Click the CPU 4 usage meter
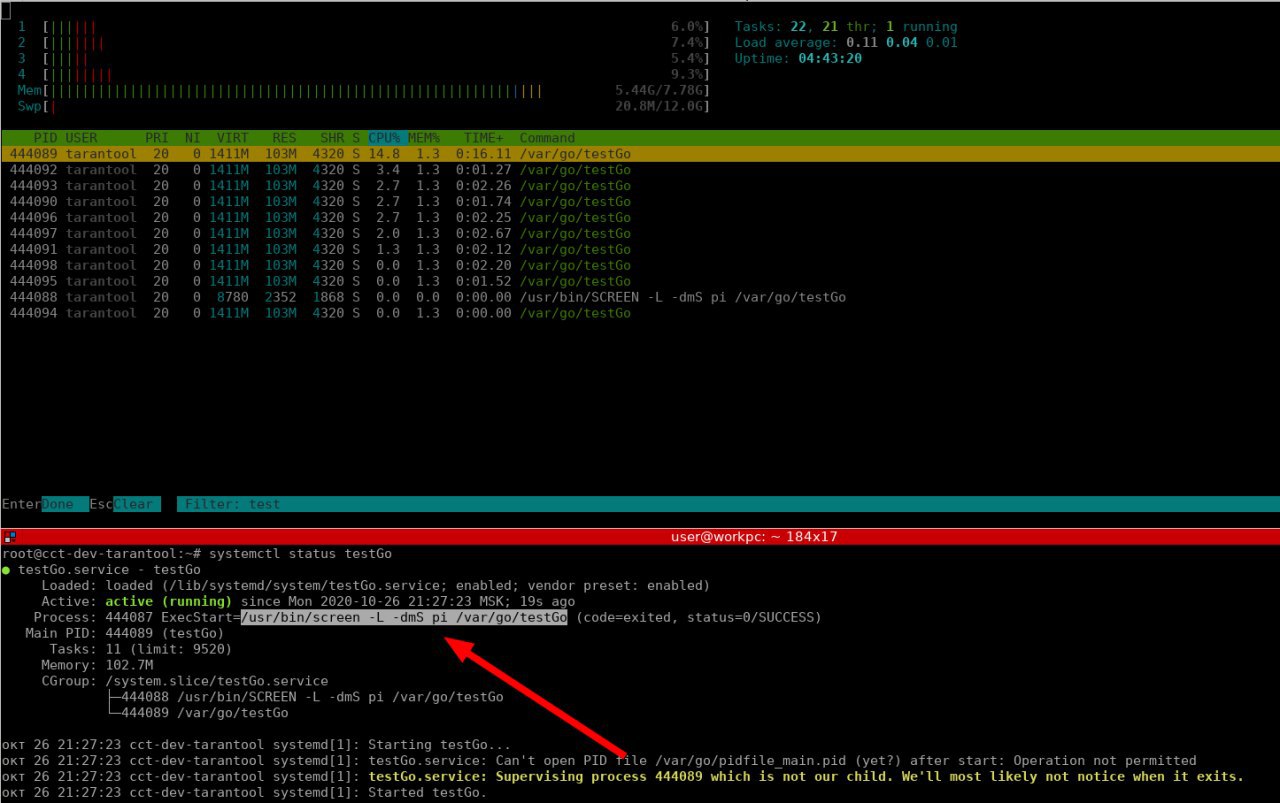 coord(364,75)
